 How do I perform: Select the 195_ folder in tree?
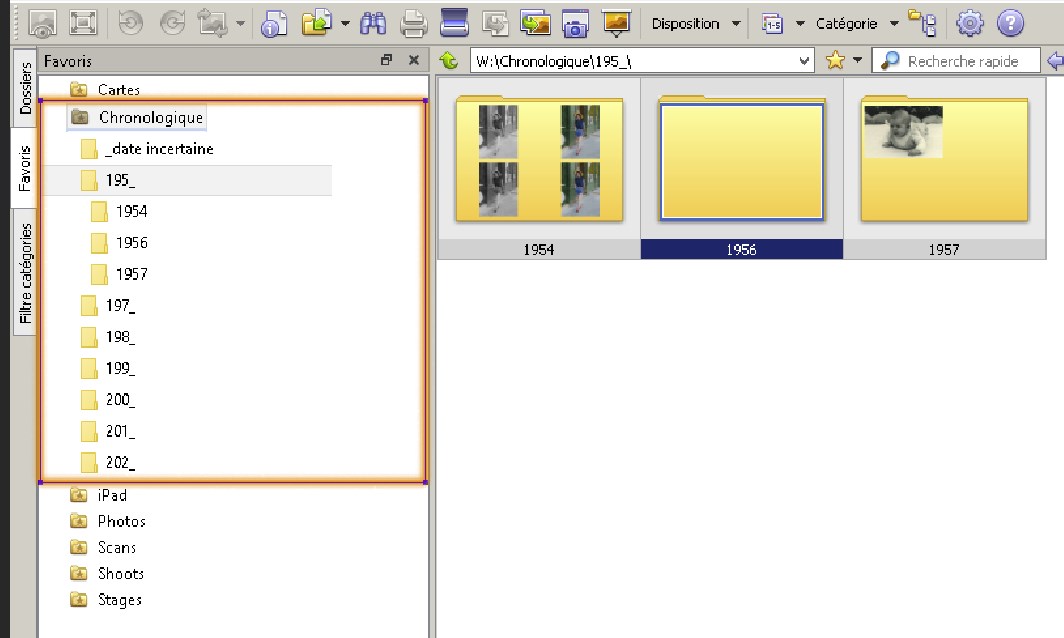pyautogui.click(x=120, y=180)
